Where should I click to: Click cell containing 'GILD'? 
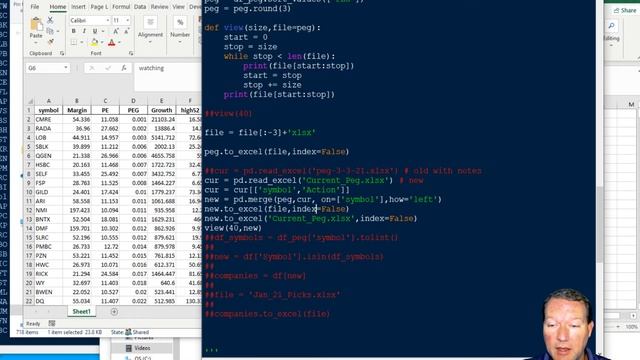49,192
